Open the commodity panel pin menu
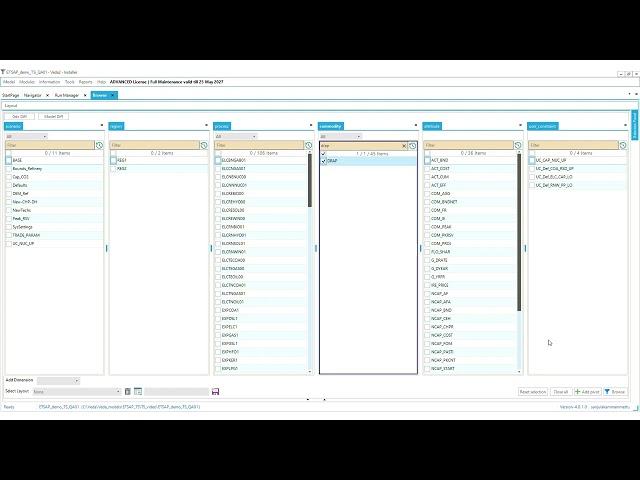This screenshot has height=480, width=640. click(416, 125)
